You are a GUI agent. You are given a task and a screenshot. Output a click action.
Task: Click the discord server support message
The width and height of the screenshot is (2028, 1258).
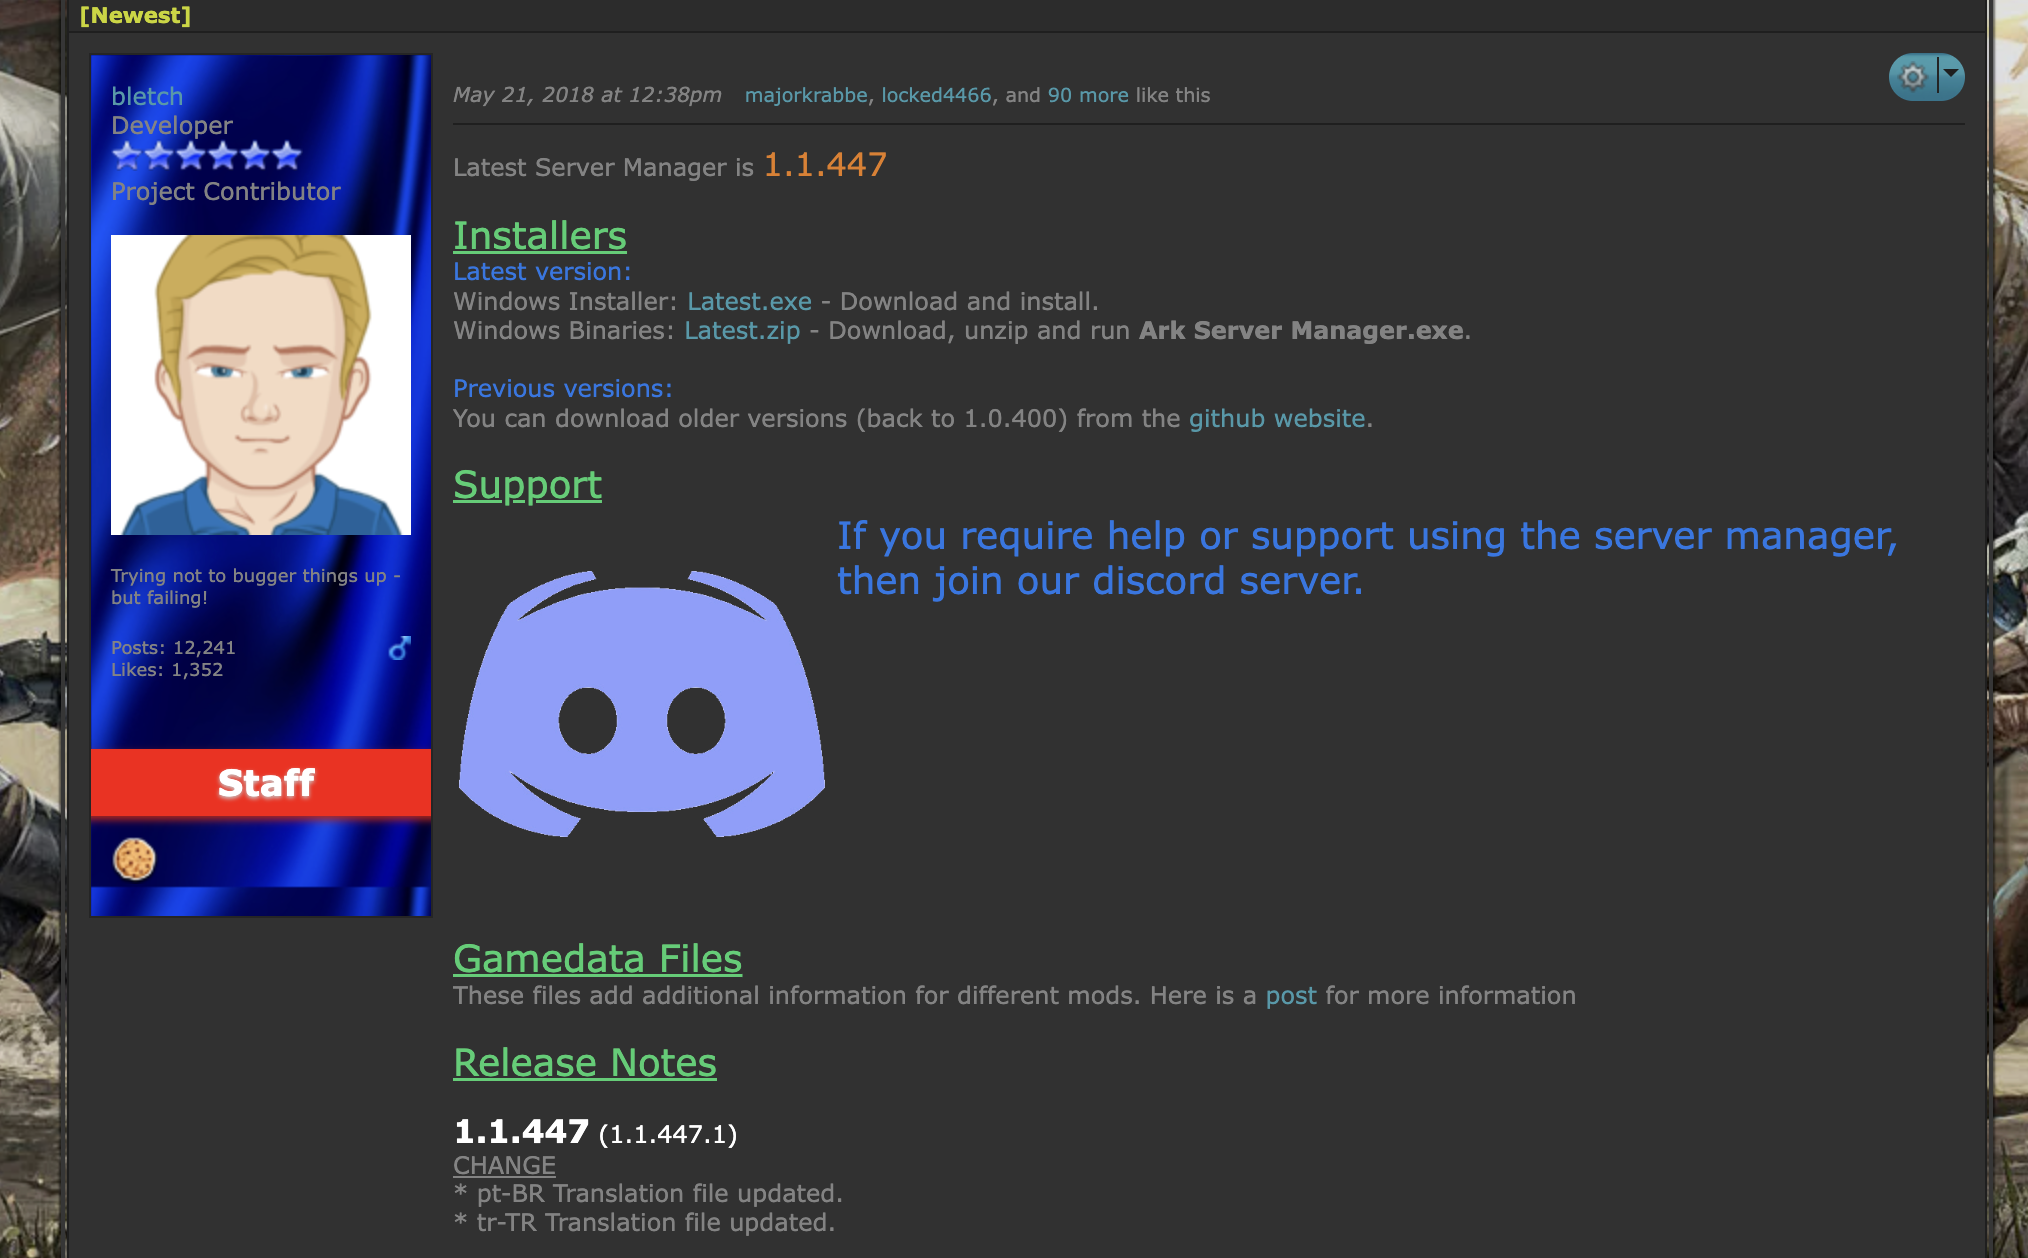[x=1367, y=558]
